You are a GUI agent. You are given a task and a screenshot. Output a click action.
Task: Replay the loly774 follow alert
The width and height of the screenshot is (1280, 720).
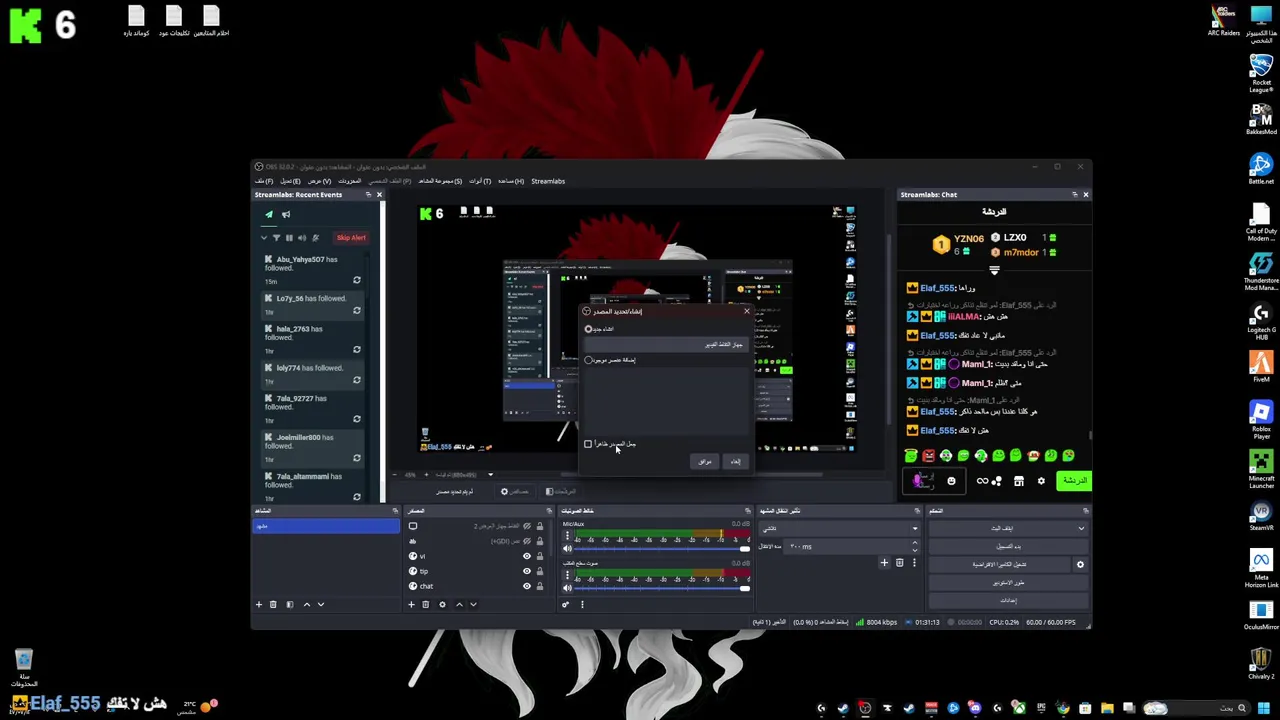(357, 380)
